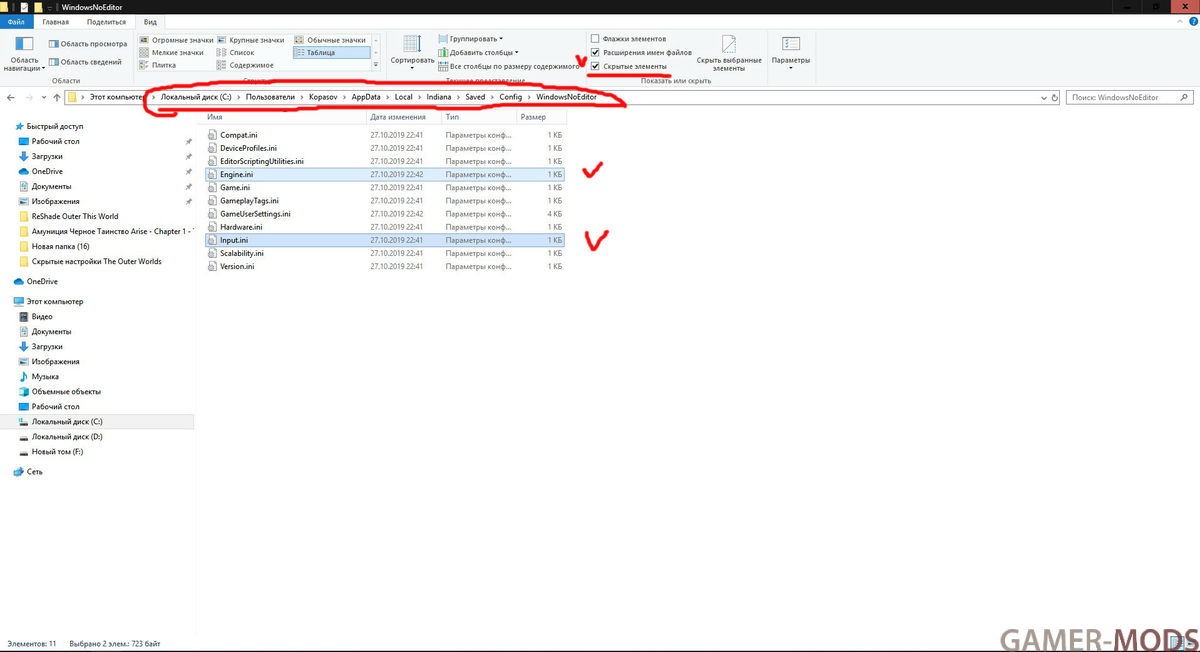Image resolution: width=1200 pixels, height=652 pixels.
Task: Open the address bar history dropdown arrow
Action: pos(1043,98)
